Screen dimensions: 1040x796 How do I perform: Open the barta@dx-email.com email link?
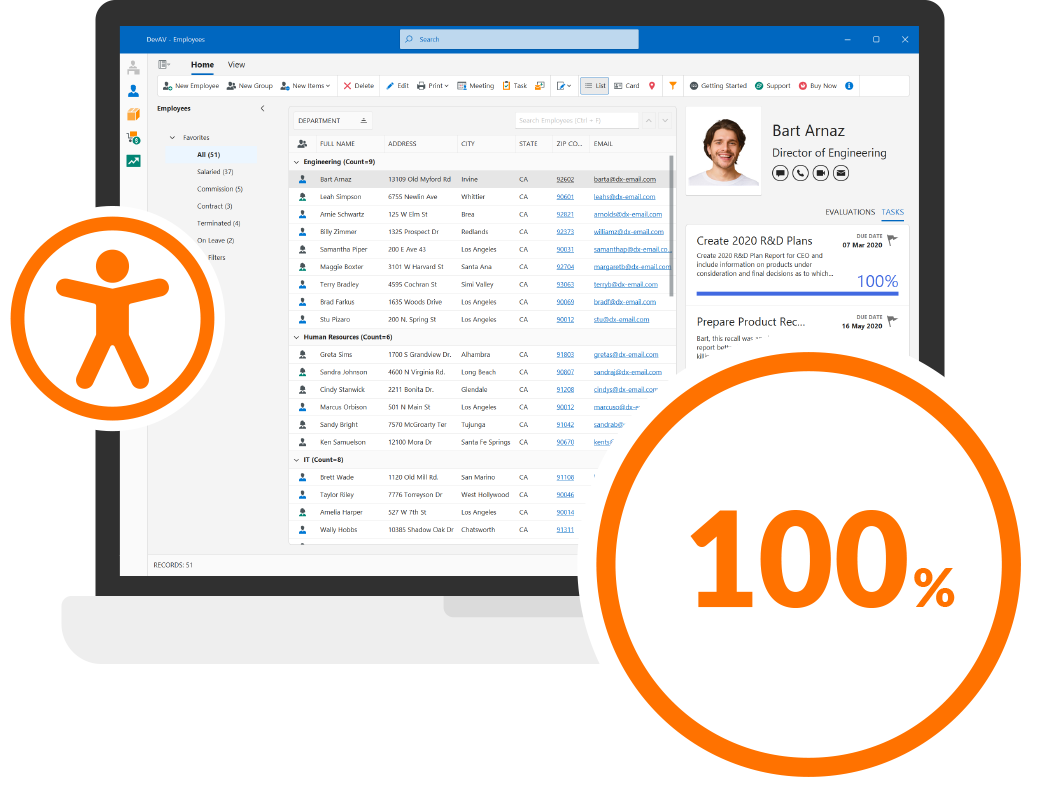point(624,180)
